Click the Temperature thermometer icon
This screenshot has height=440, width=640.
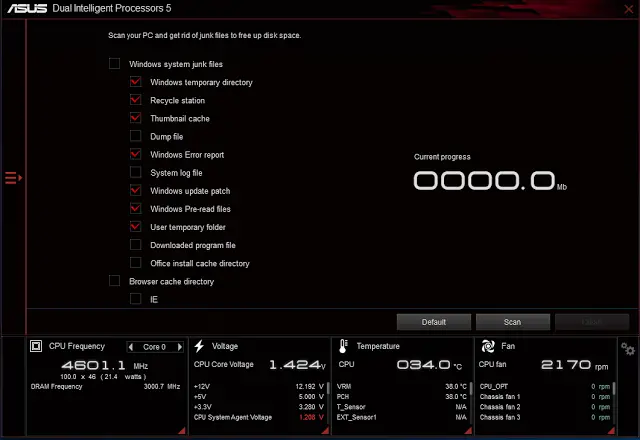(x=343, y=346)
